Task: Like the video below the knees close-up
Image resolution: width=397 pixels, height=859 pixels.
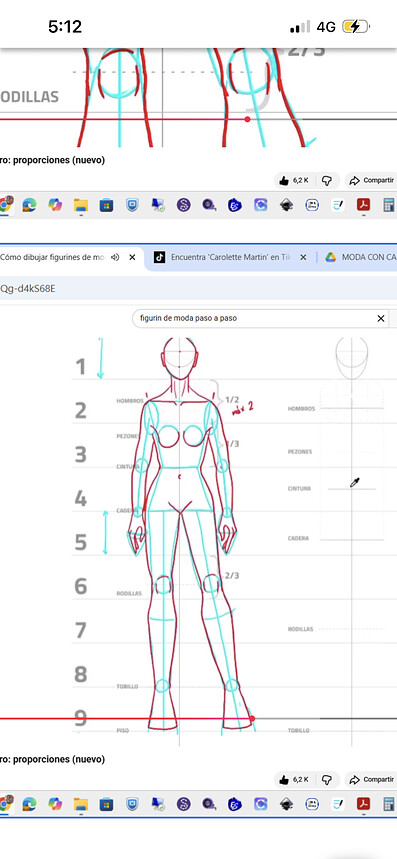Action: (294, 180)
